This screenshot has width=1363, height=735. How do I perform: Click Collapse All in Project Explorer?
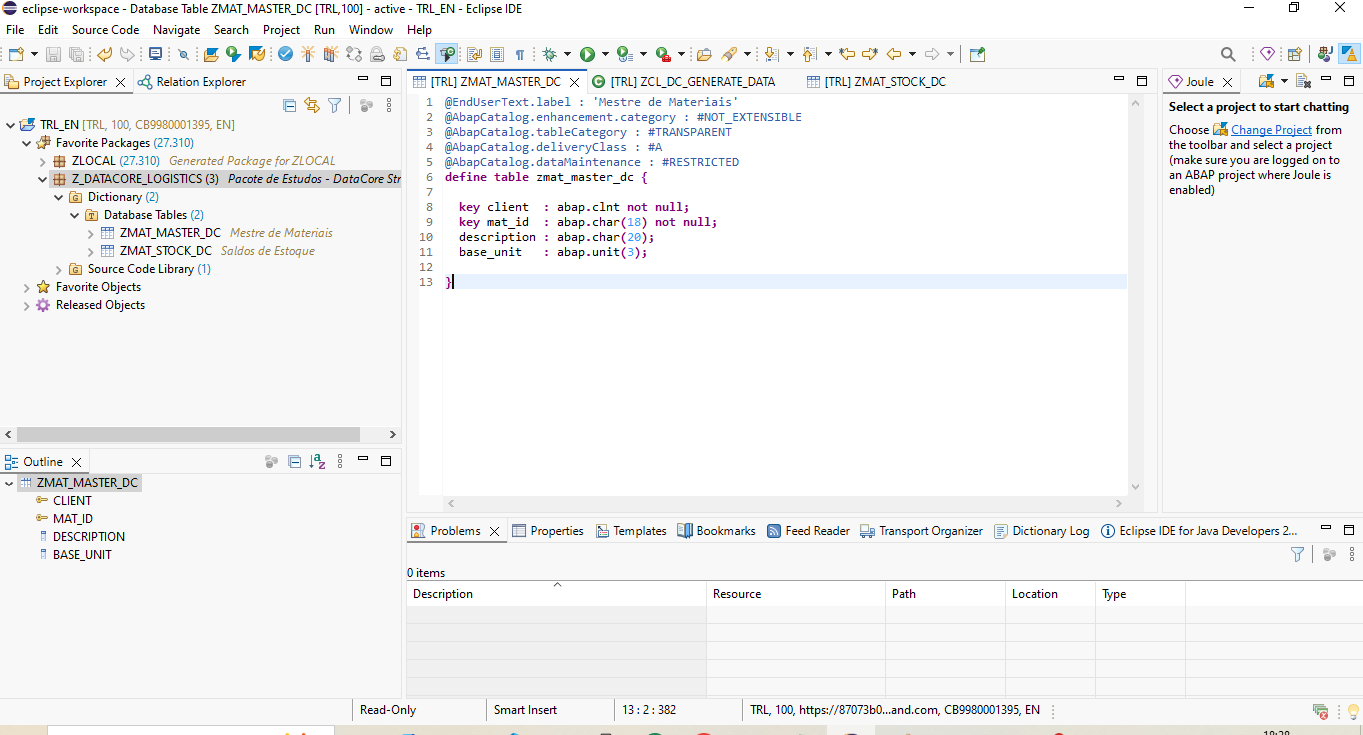(290, 105)
